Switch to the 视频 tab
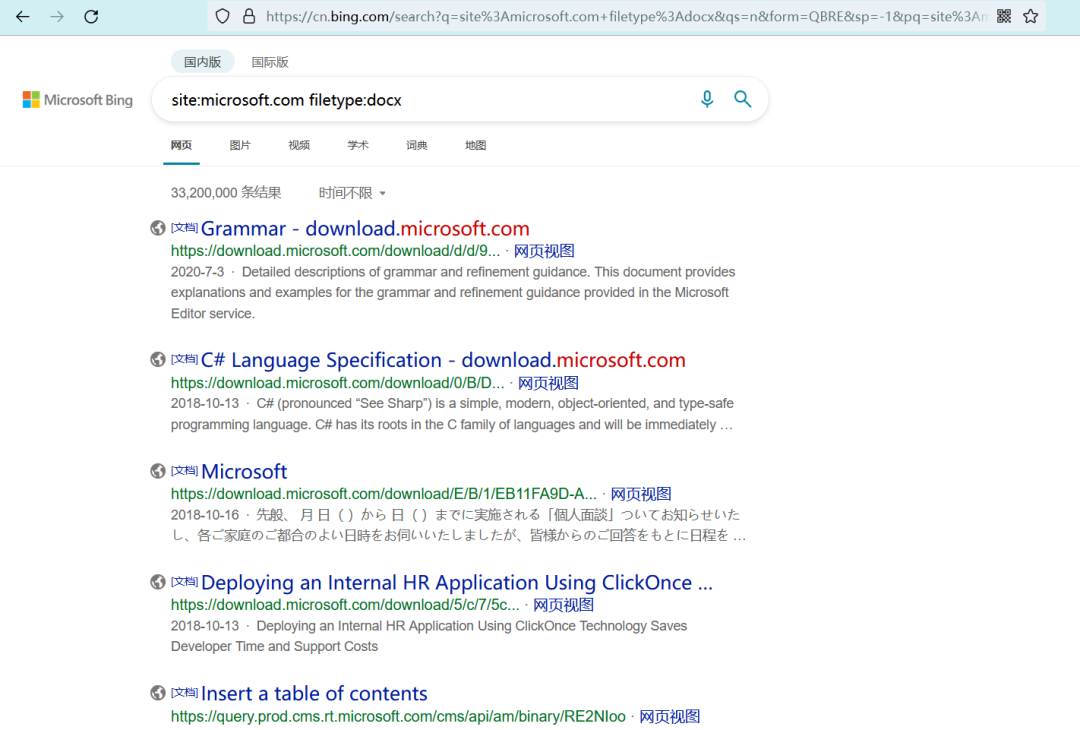 tap(299, 145)
